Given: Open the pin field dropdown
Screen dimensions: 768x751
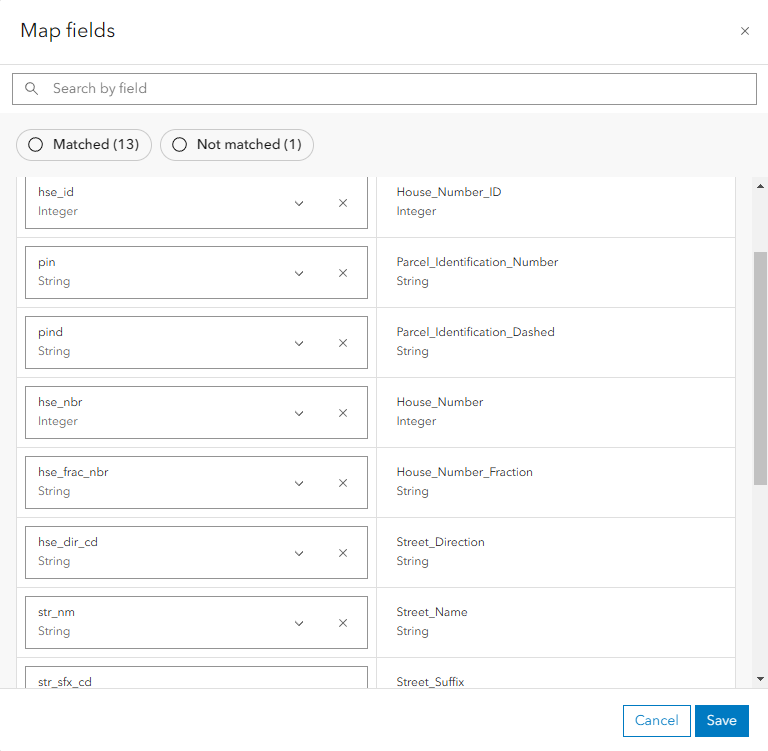Looking at the screenshot, I should 299,273.
